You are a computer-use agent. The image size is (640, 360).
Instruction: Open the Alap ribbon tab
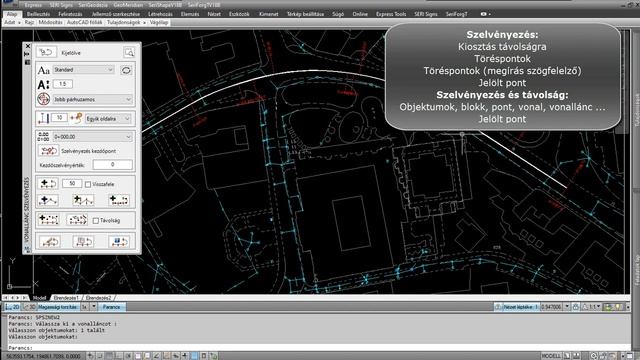(x=12, y=14)
